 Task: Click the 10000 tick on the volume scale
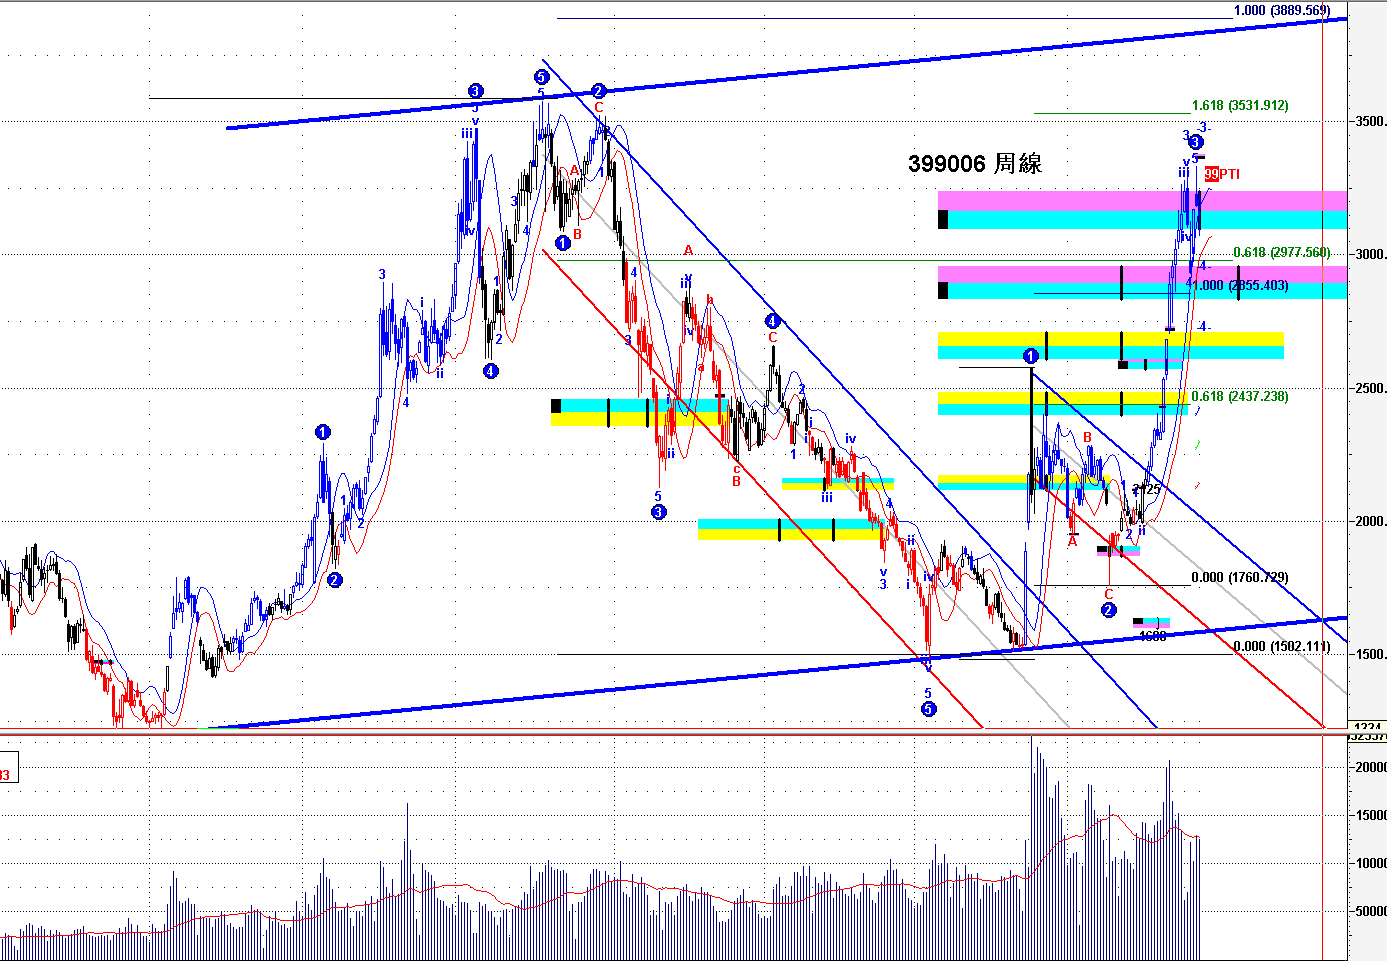[1369, 863]
